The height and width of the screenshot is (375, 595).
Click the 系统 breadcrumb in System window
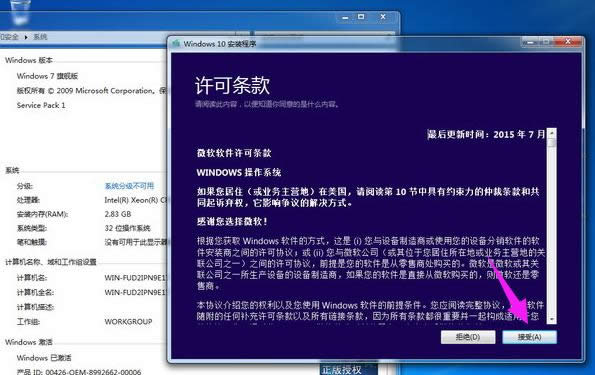(x=40, y=37)
